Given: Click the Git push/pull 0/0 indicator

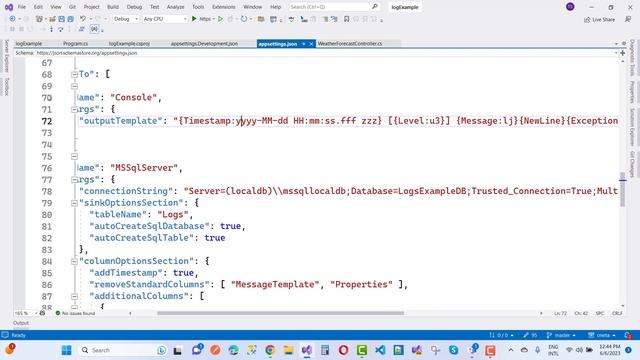Looking at the screenshot, I should [501, 335].
